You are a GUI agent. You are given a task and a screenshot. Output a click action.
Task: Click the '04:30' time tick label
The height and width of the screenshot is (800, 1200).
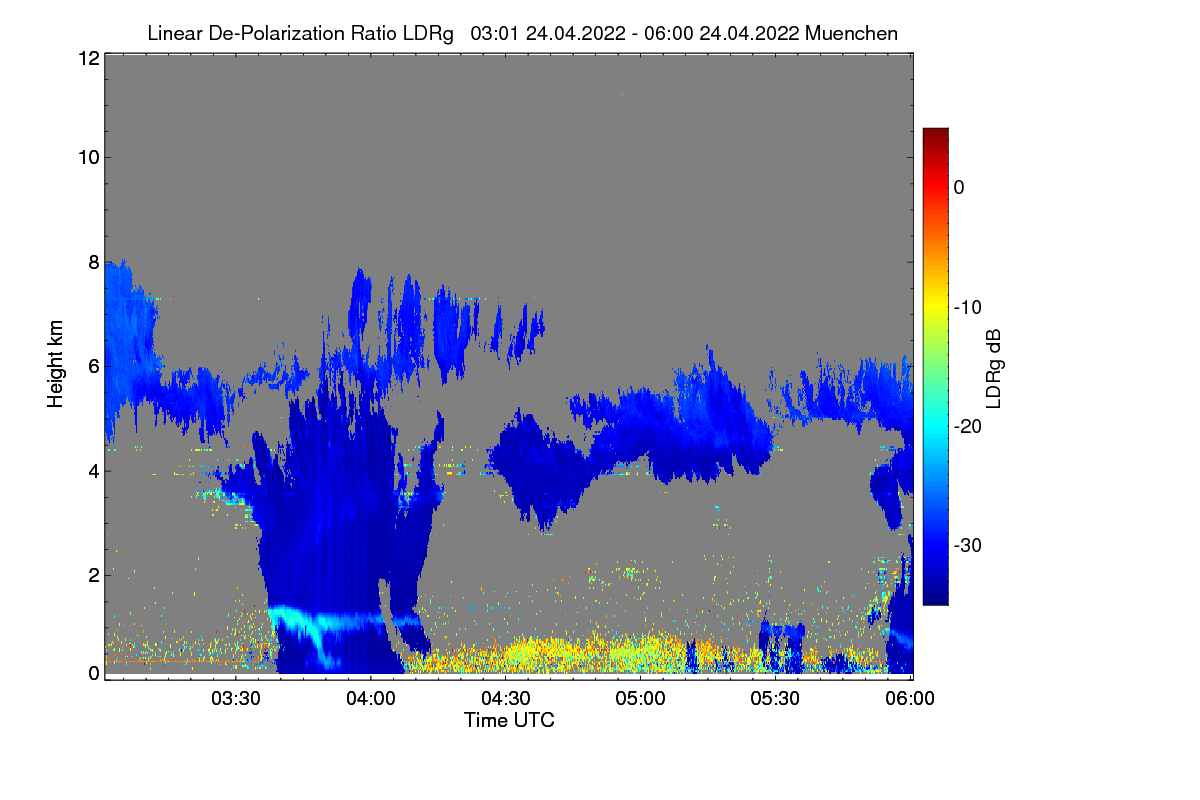point(506,700)
